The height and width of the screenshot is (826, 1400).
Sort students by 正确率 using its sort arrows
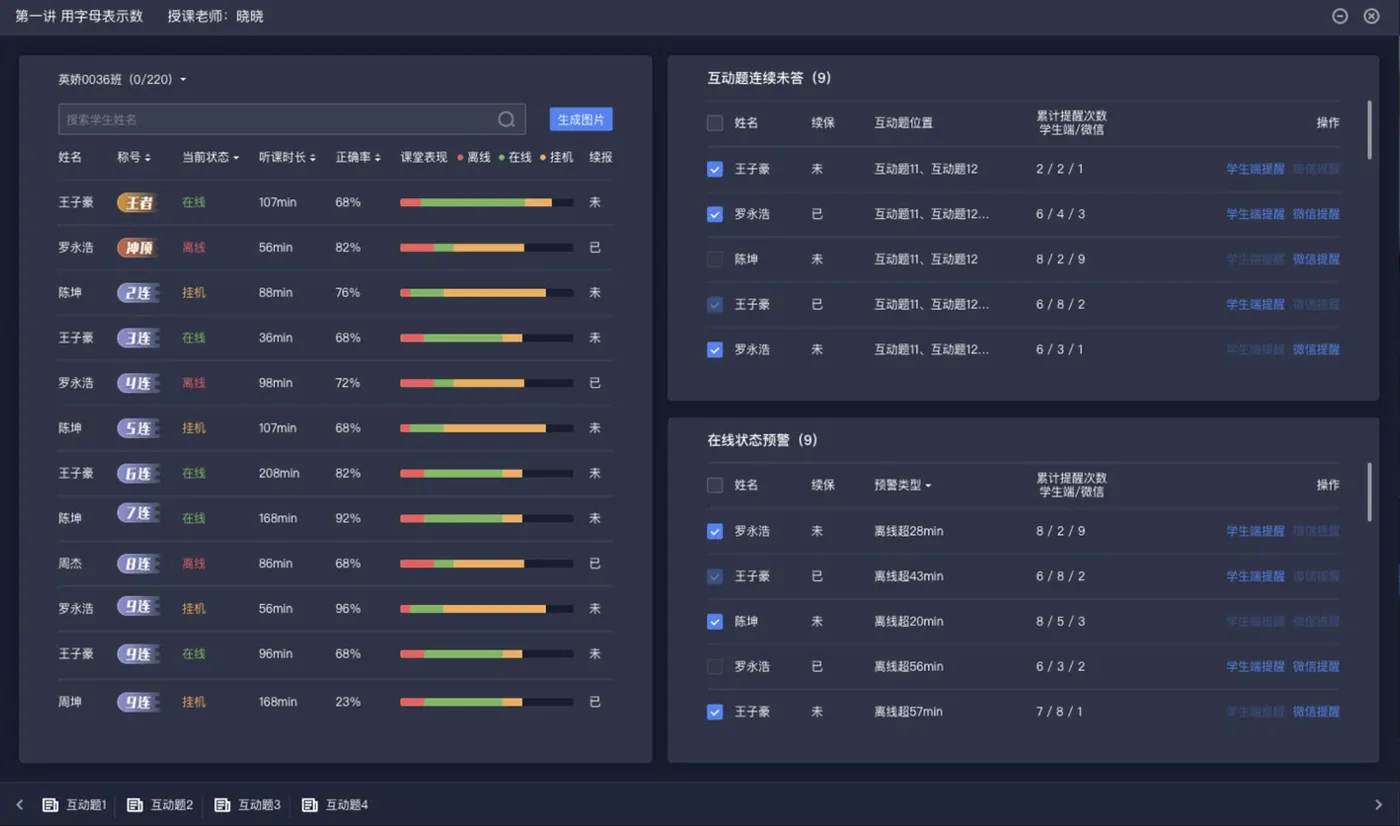tap(378, 158)
